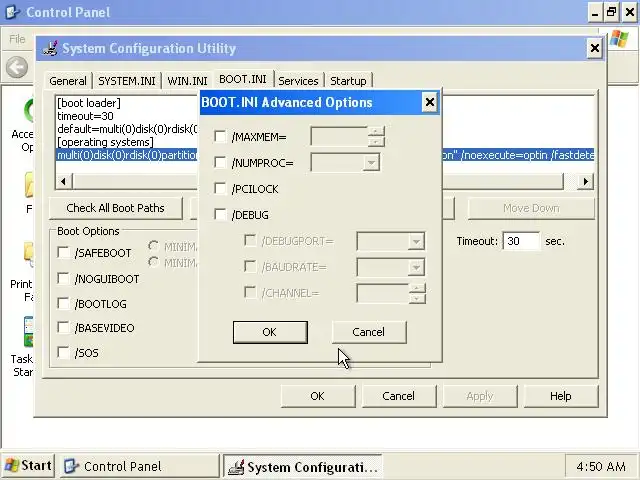Select the [operating systems] line
Viewport: 640px width, 480px height.
click(105, 142)
